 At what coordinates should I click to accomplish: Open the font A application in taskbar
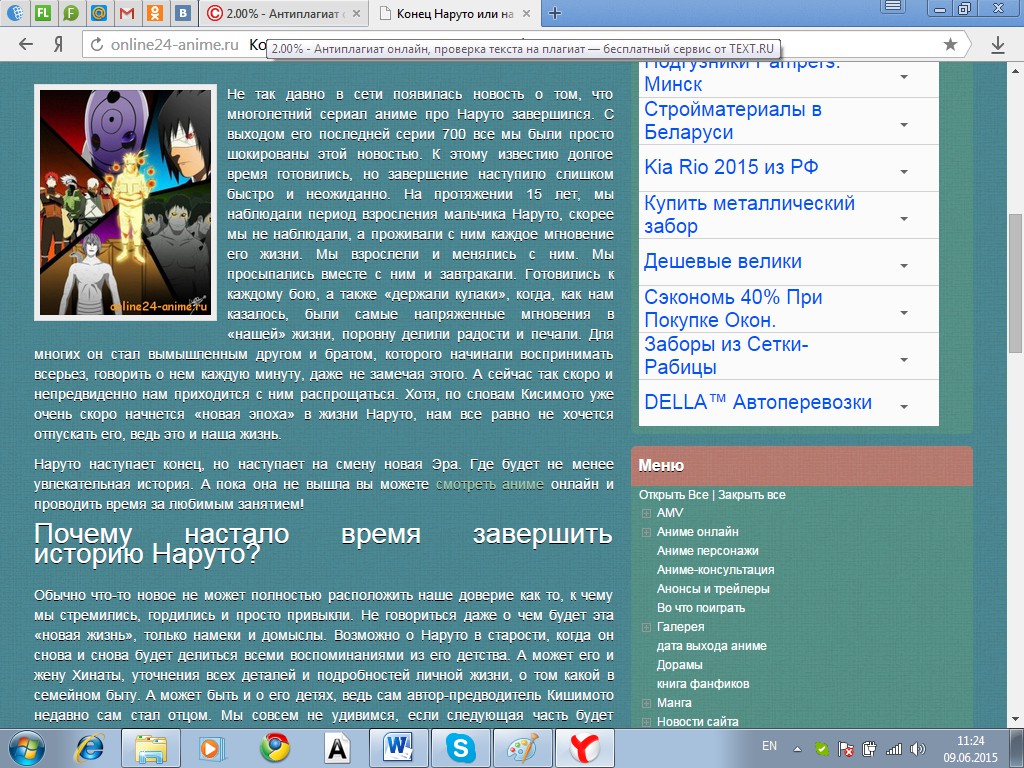click(x=337, y=748)
